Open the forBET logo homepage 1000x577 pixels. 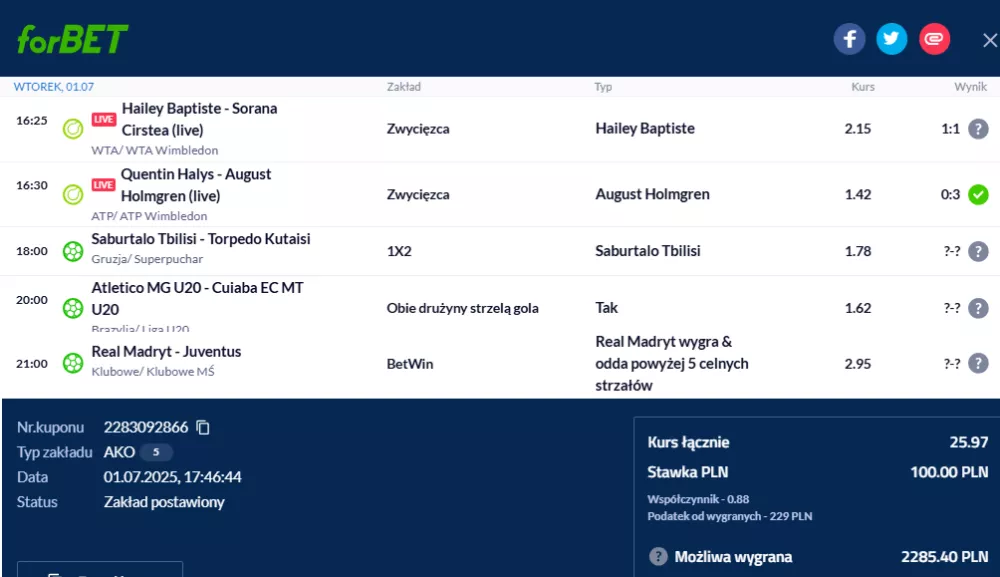(72, 40)
